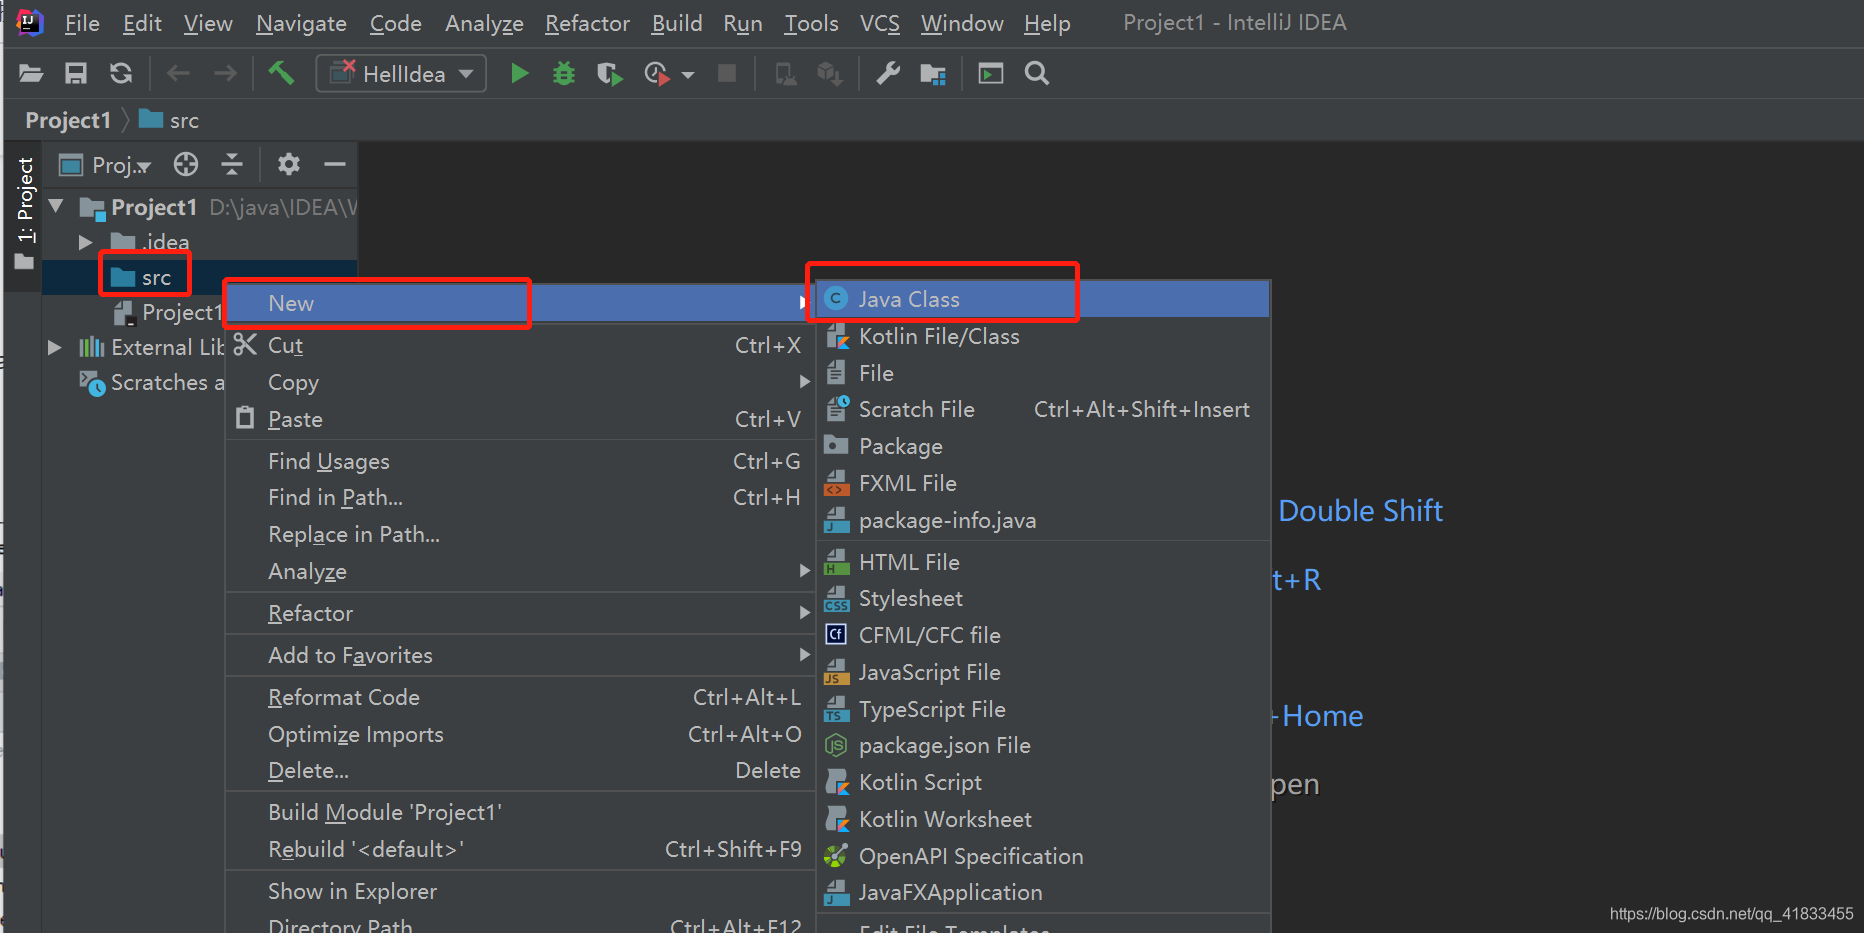Choose JavaFXApplication from New submenu
This screenshot has height=933, width=1864.
pos(1044,892)
